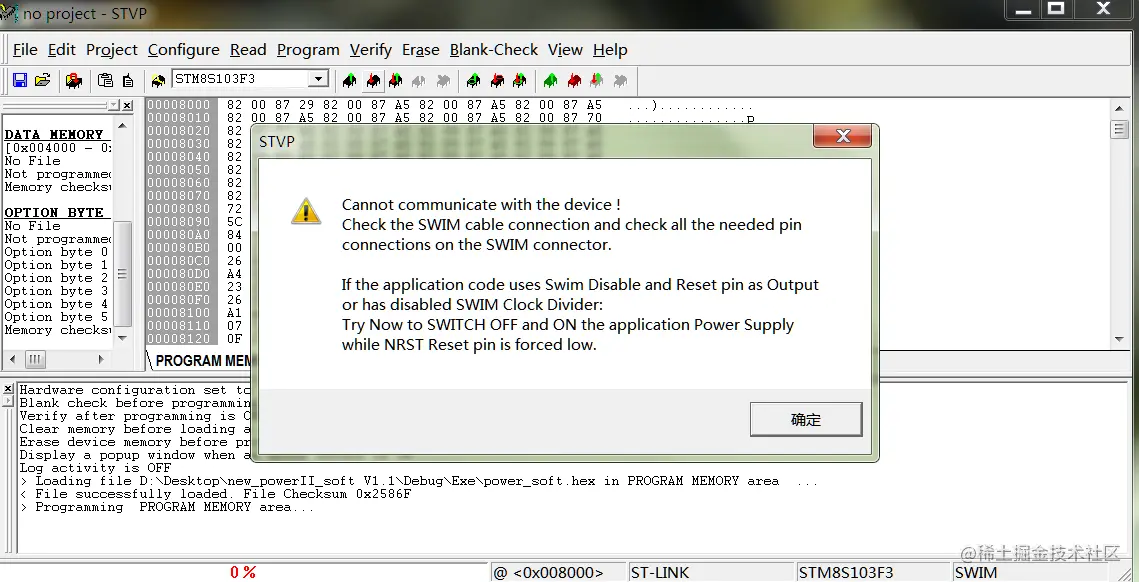Click the grayed-out chip icon with X
1139x582 pixels.
pos(443,80)
